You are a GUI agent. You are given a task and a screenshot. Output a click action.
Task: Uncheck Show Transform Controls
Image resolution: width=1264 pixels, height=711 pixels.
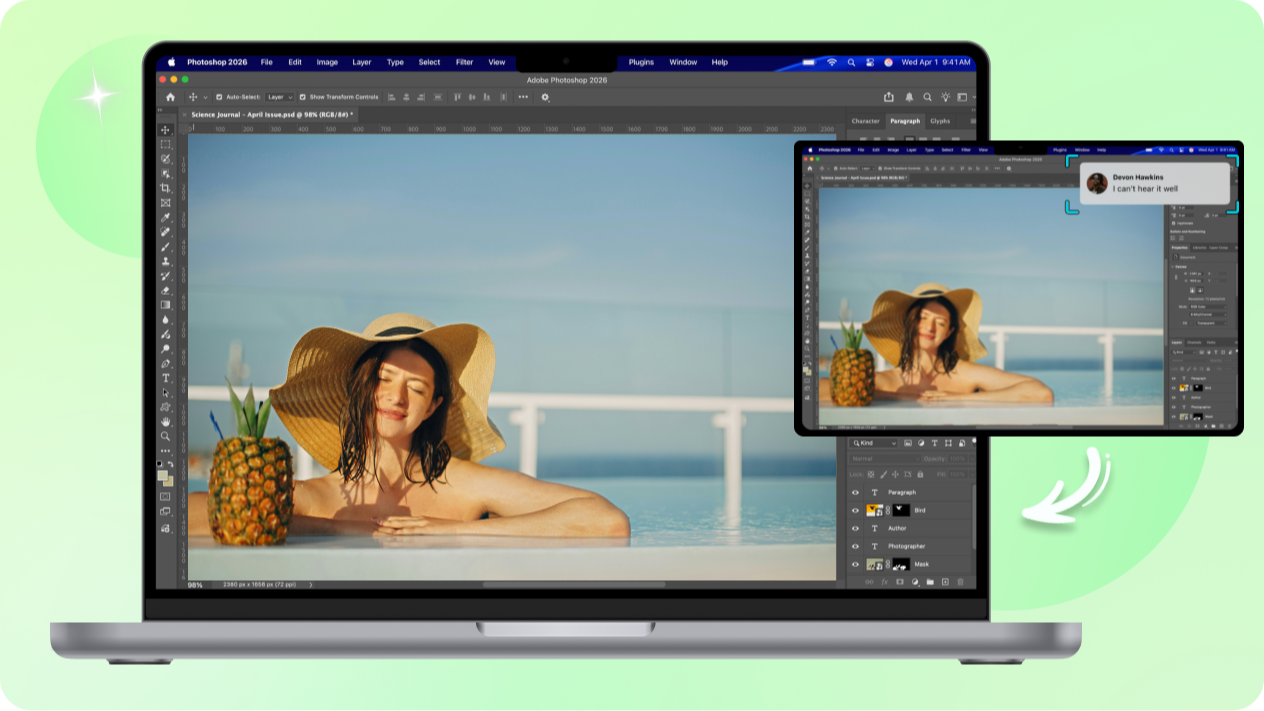tap(302, 98)
